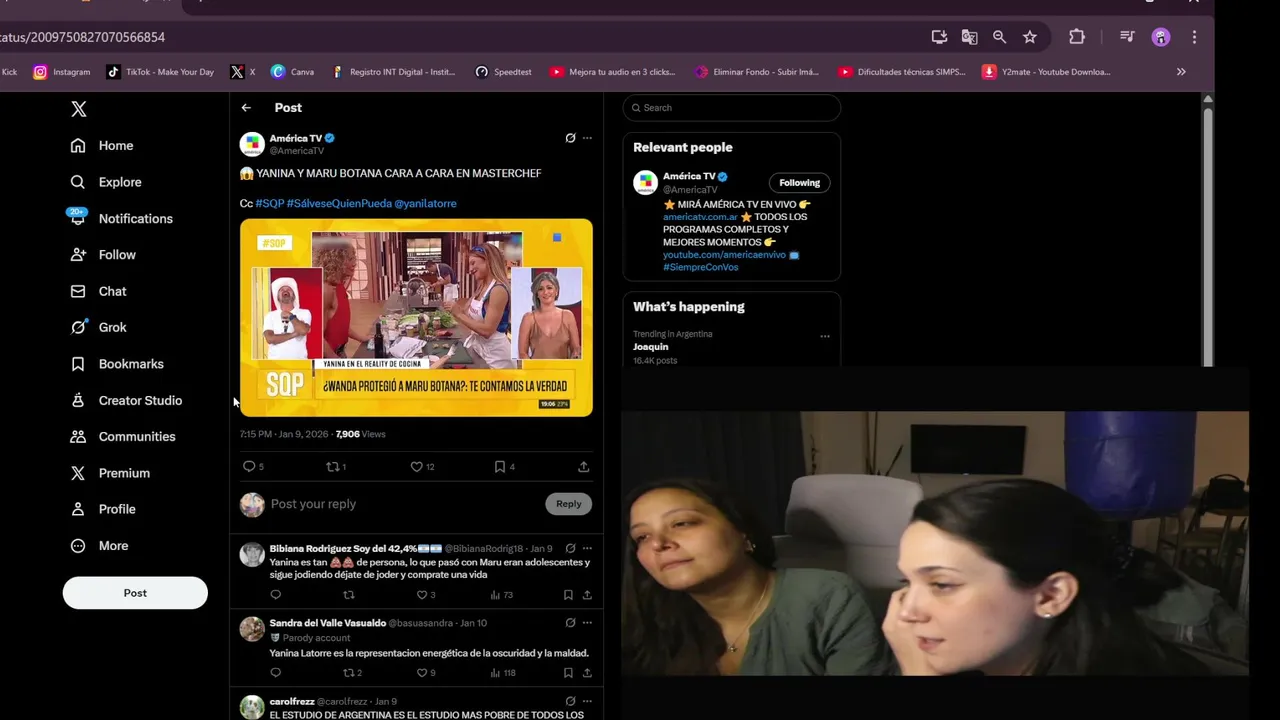Open the menu on Sandra del Valle's reply
Viewport: 1280px width, 720px height.
tap(587, 623)
